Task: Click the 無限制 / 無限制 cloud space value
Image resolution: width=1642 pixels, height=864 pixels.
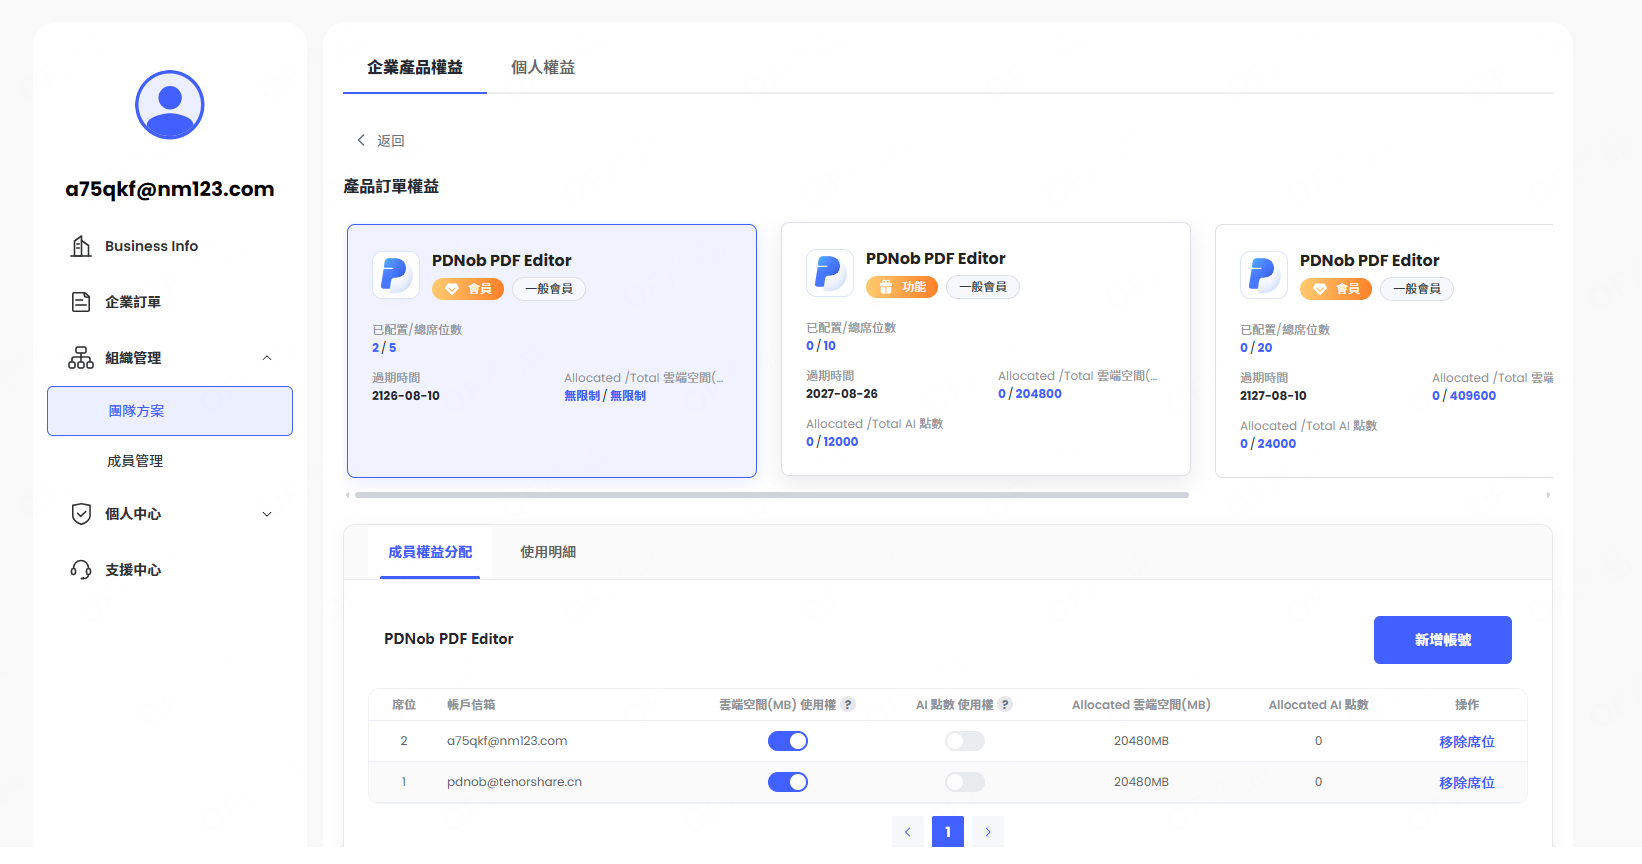Action: pos(605,396)
